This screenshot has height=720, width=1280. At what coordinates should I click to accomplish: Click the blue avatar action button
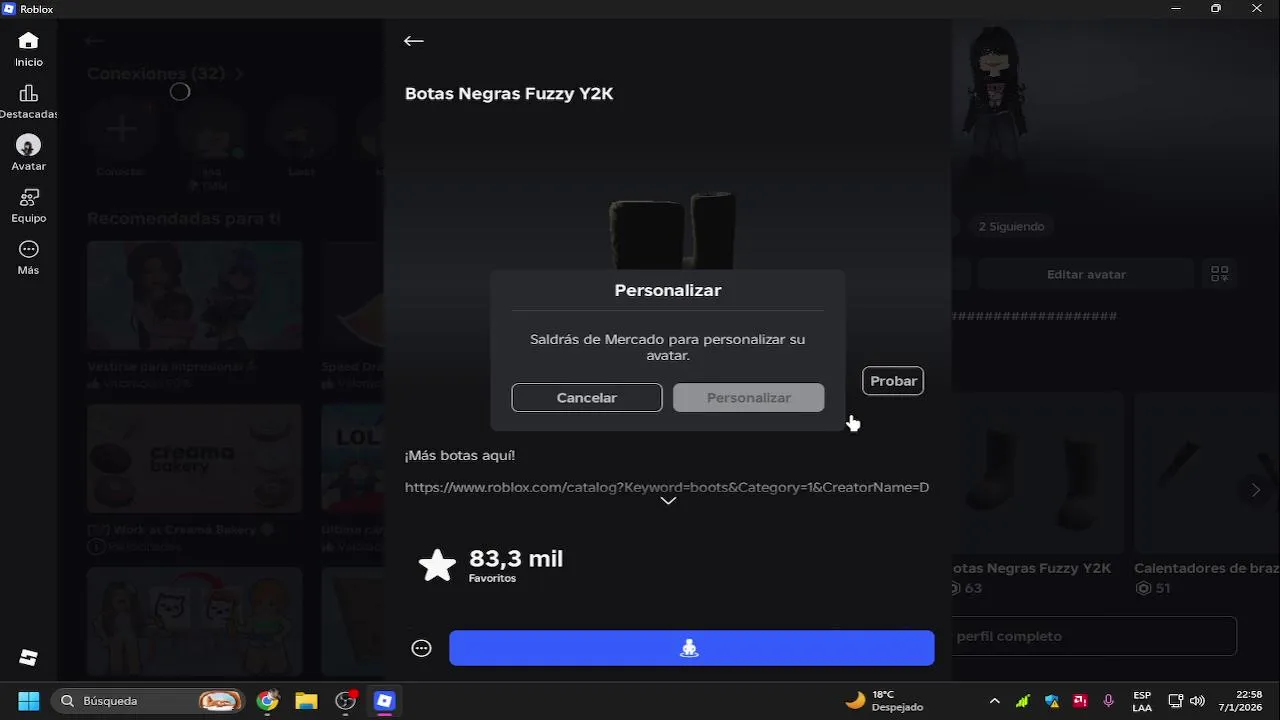tap(692, 648)
